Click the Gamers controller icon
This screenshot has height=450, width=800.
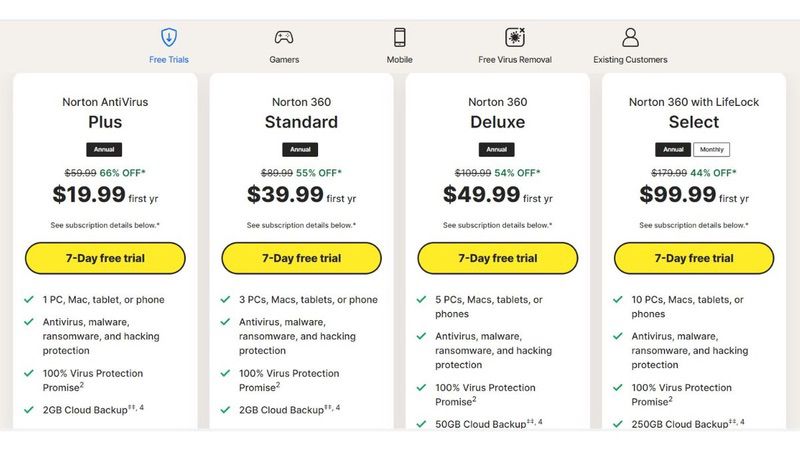pyautogui.click(x=284, y=37)
